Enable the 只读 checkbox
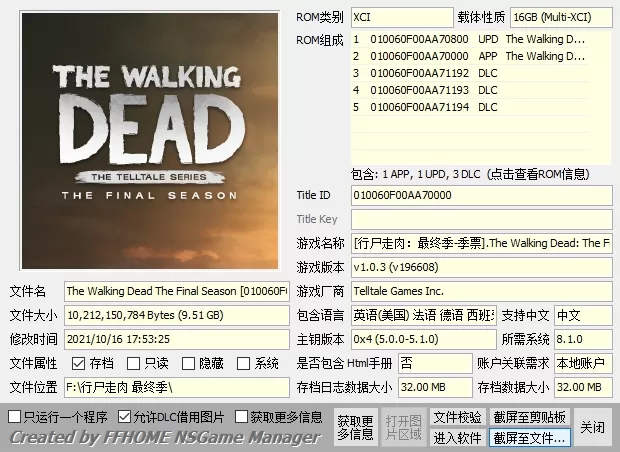Image resolution: width=620 pixels, height=452 pixels. (133, 364)
